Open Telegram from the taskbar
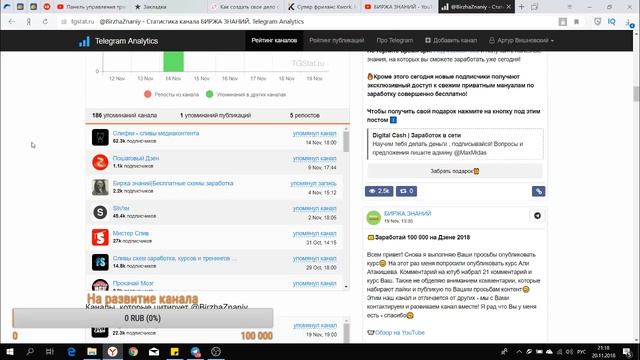Screen dimensions: 640x360 tap(196, 351)
